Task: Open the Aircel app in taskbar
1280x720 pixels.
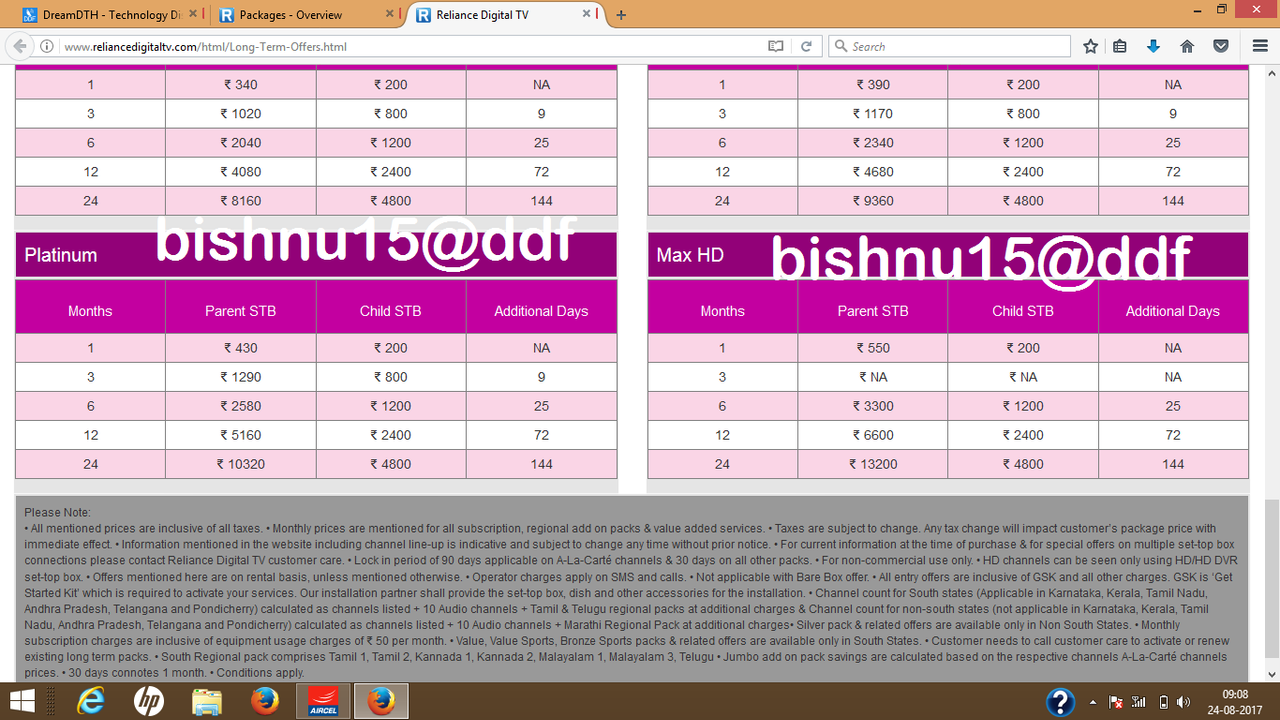Action: click(323, 701)
